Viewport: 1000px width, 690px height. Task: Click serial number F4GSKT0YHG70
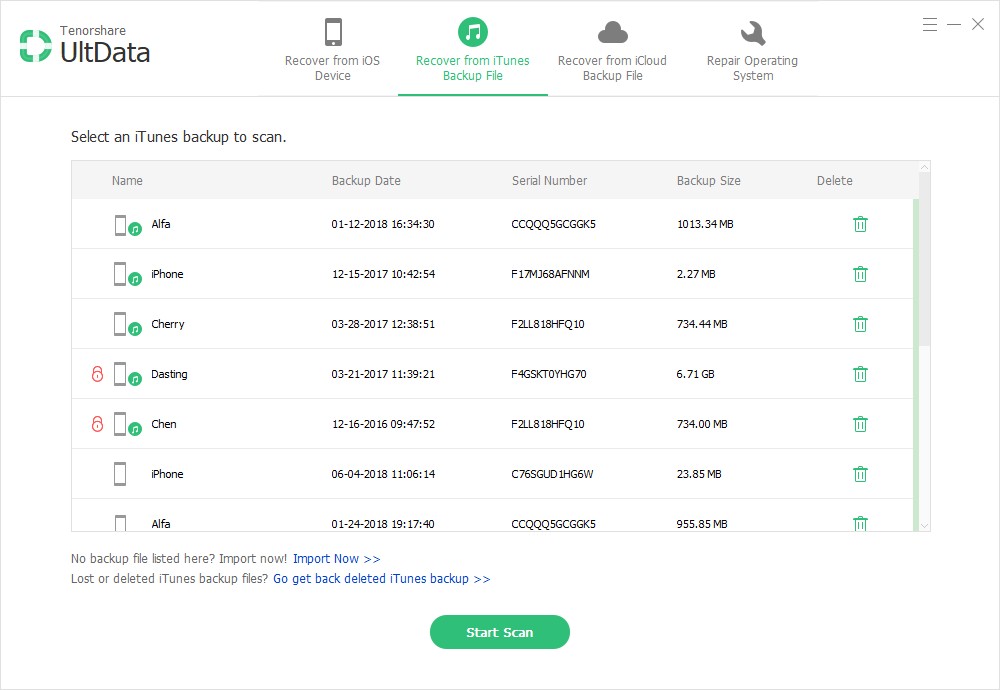click(x=548, y=374)
